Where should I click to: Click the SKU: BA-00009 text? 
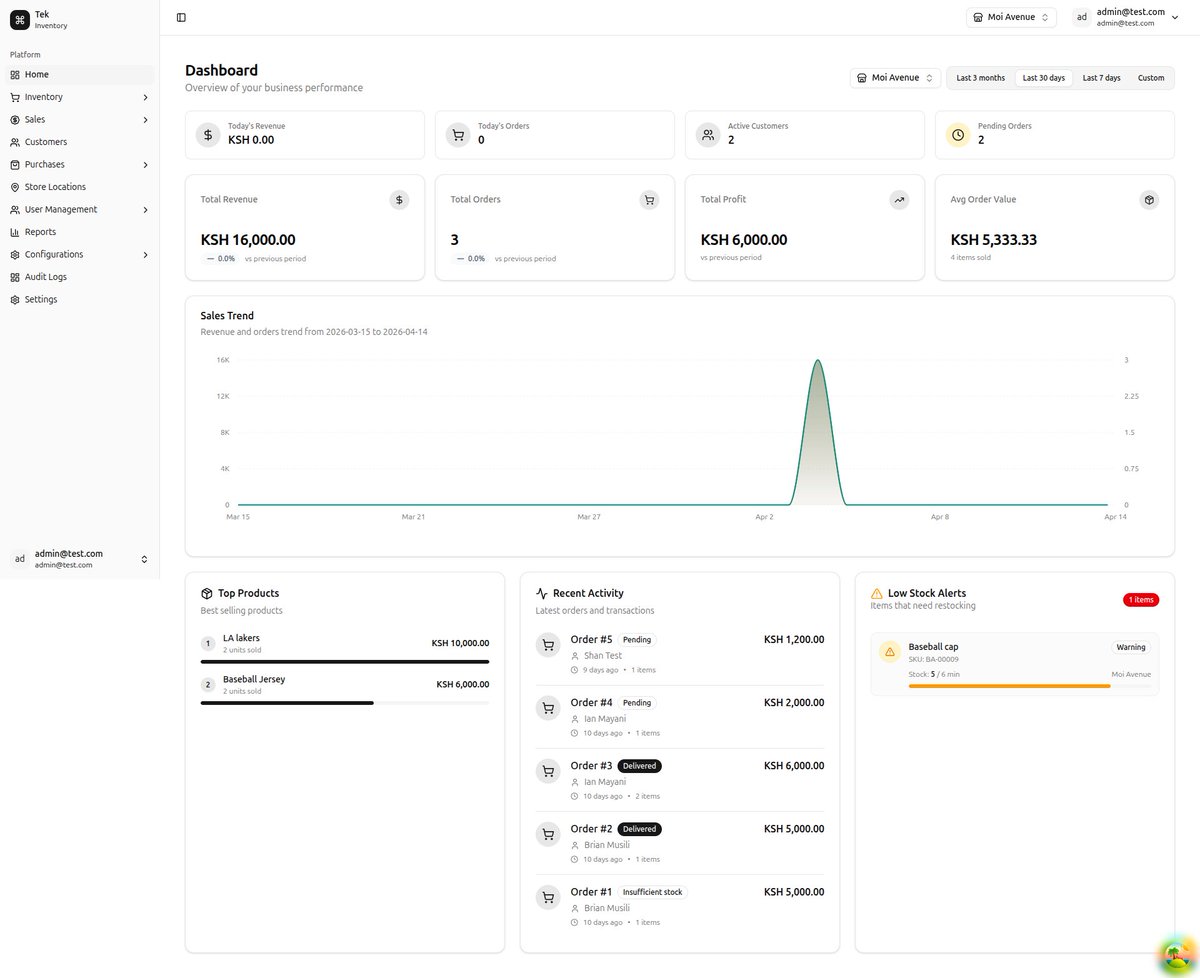coord(934,659)
